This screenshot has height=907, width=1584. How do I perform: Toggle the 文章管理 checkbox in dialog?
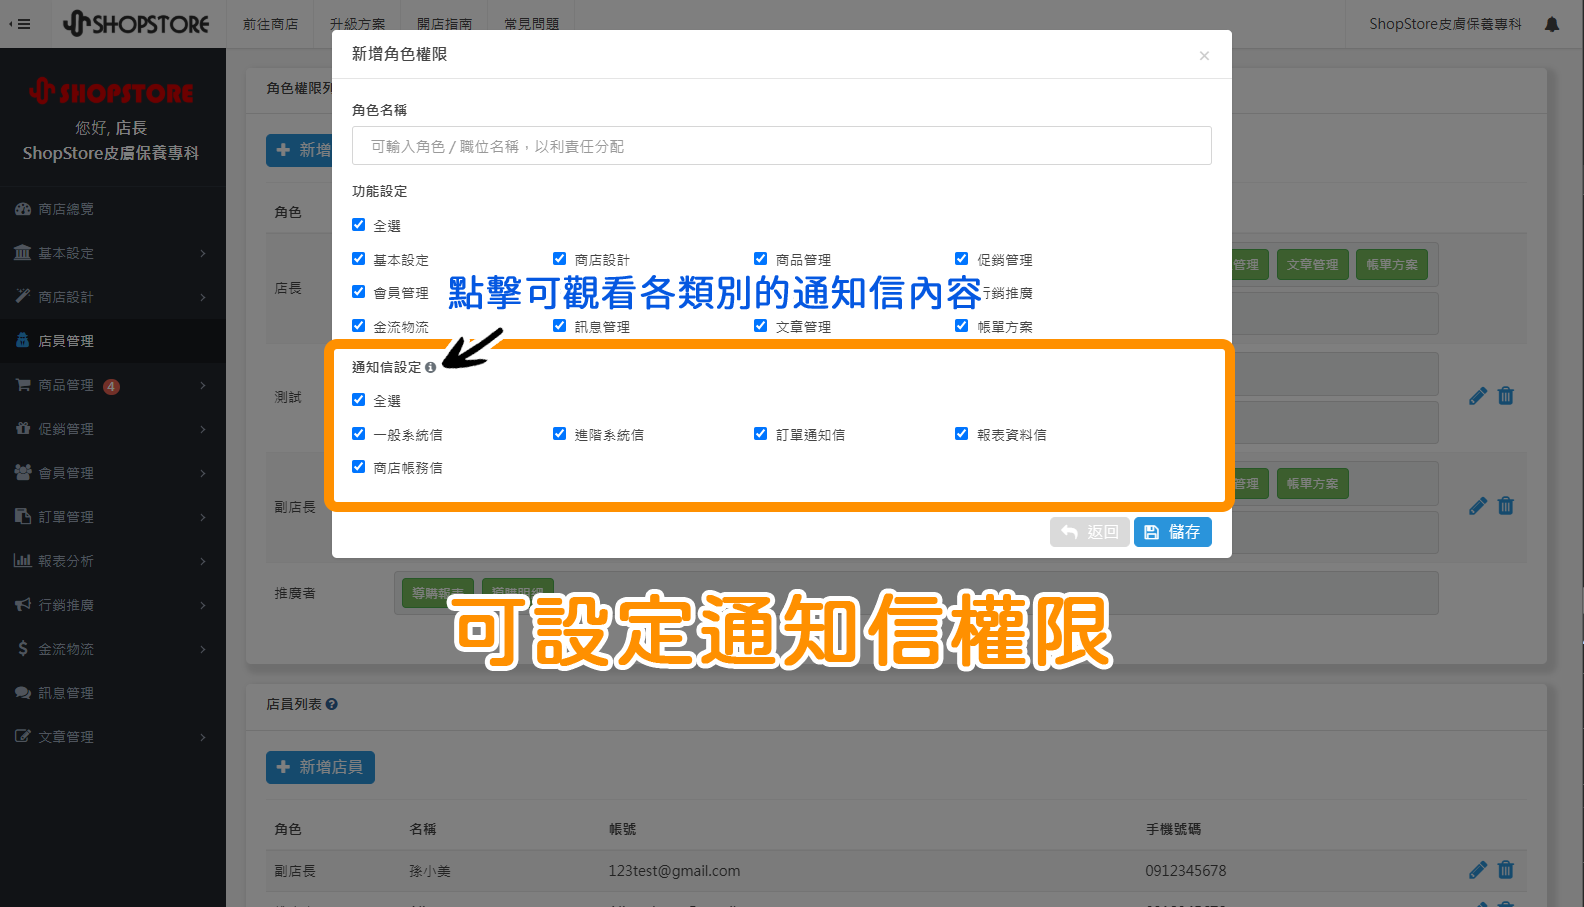tap(760, 326)
